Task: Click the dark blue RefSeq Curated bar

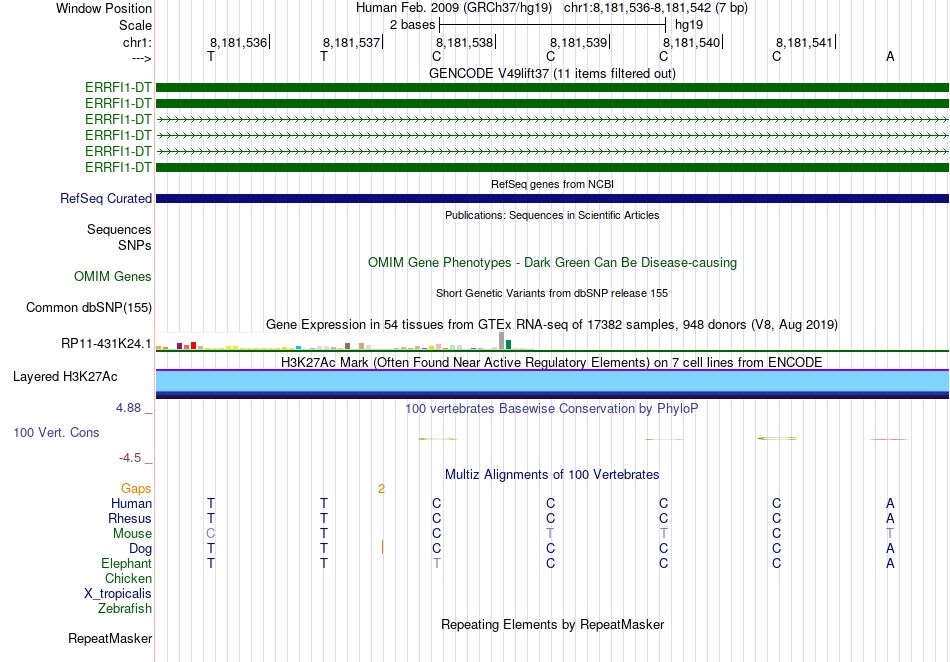Action: (552, 199)
